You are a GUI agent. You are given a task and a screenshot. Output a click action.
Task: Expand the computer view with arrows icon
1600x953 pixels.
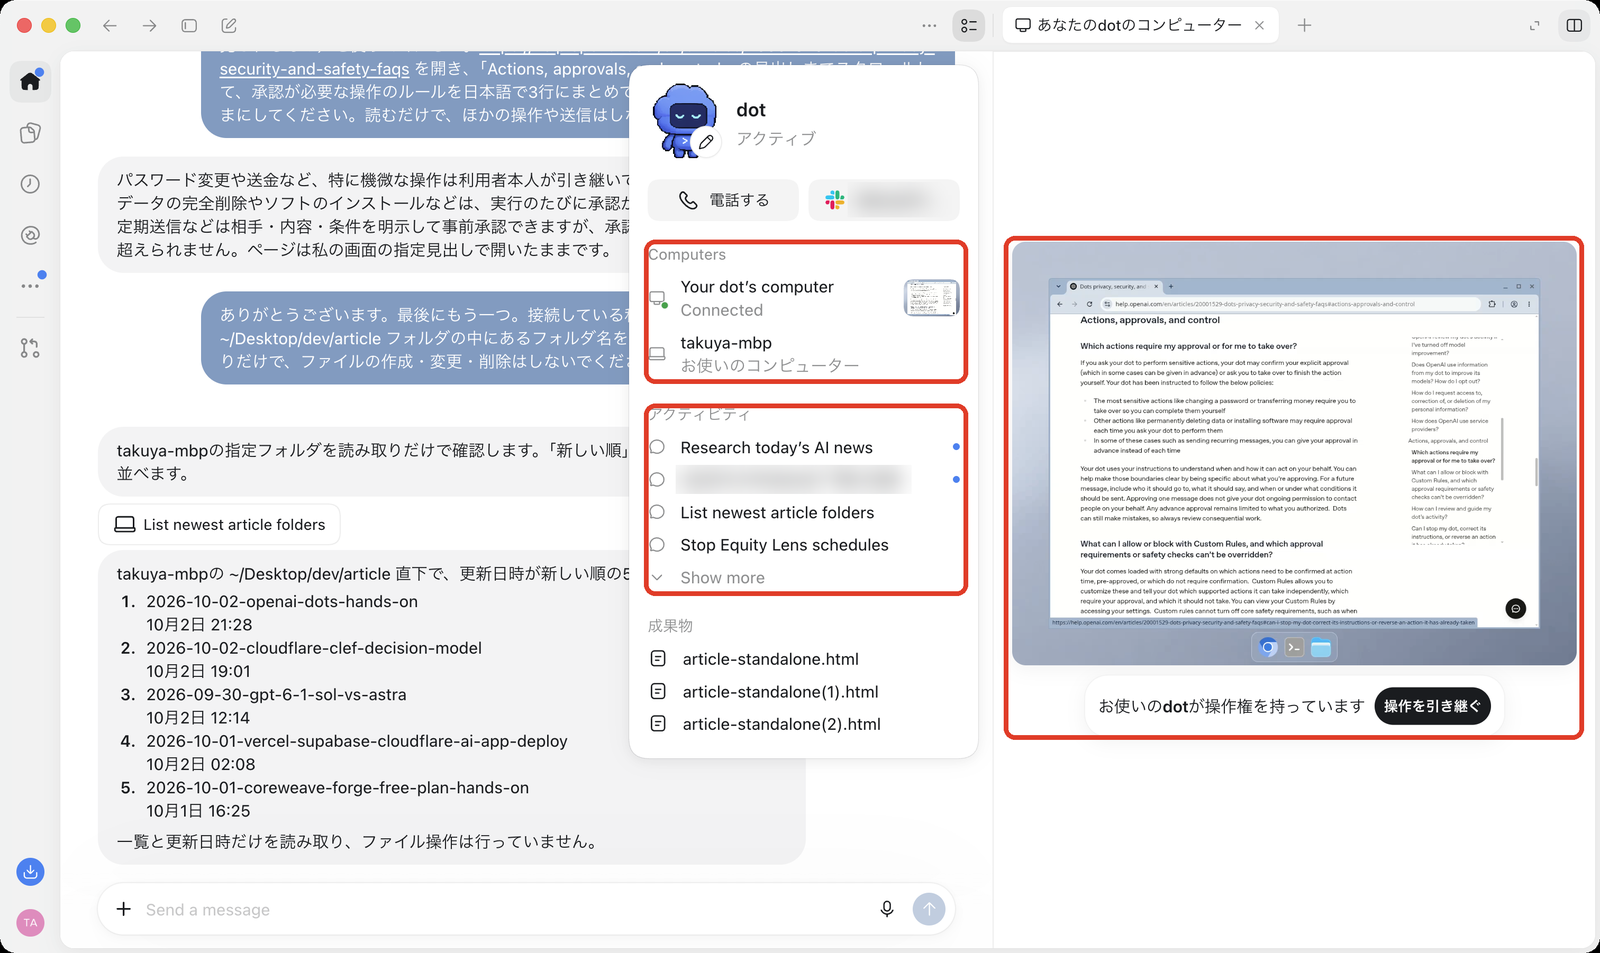tap(1534, 25)
